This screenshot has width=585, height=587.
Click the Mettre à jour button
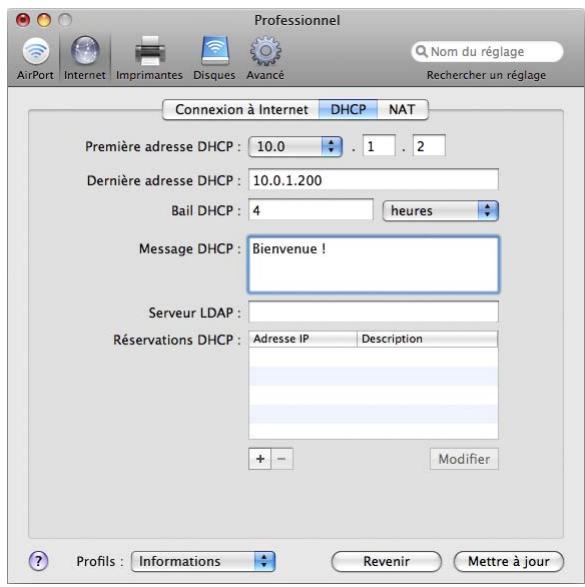coord(509,561)
